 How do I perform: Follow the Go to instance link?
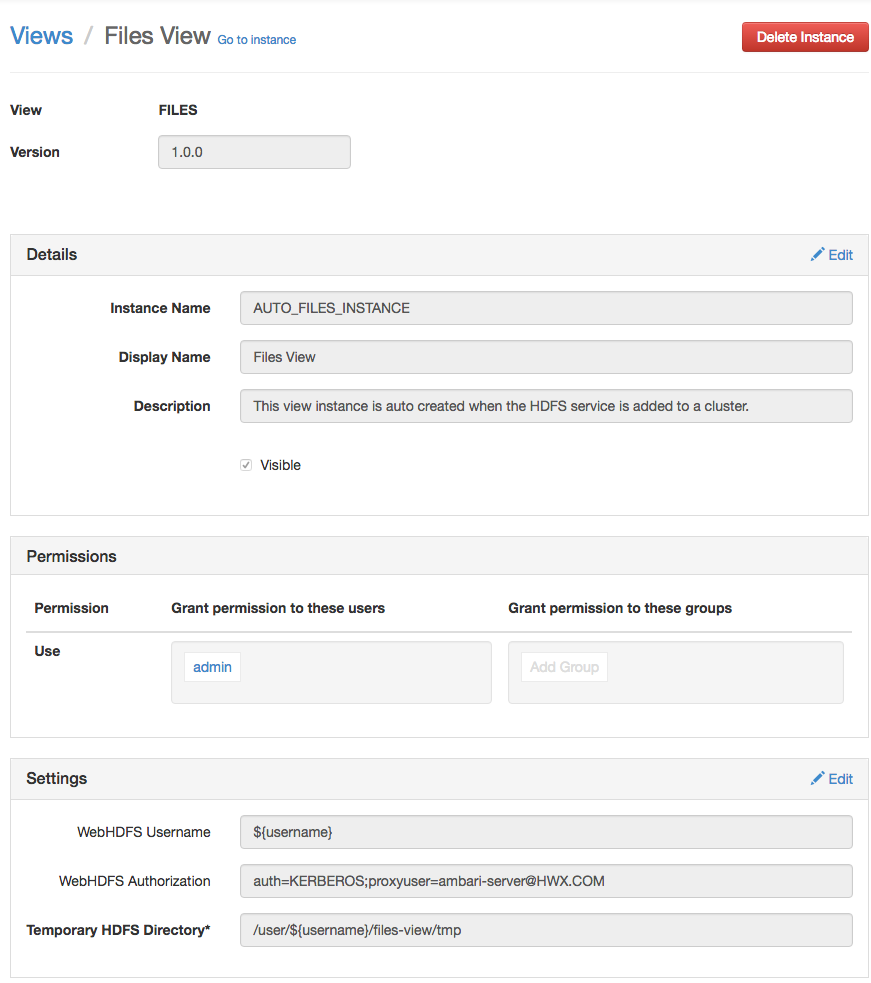tap(257, 40)
